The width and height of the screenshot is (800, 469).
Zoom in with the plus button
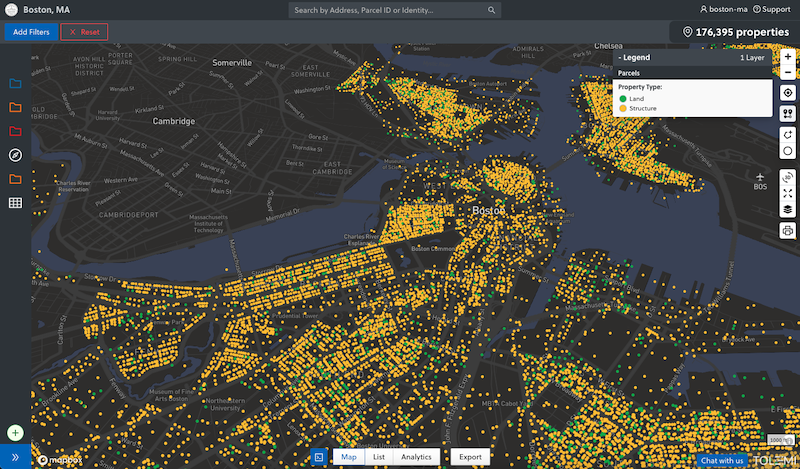coord(788,58)
